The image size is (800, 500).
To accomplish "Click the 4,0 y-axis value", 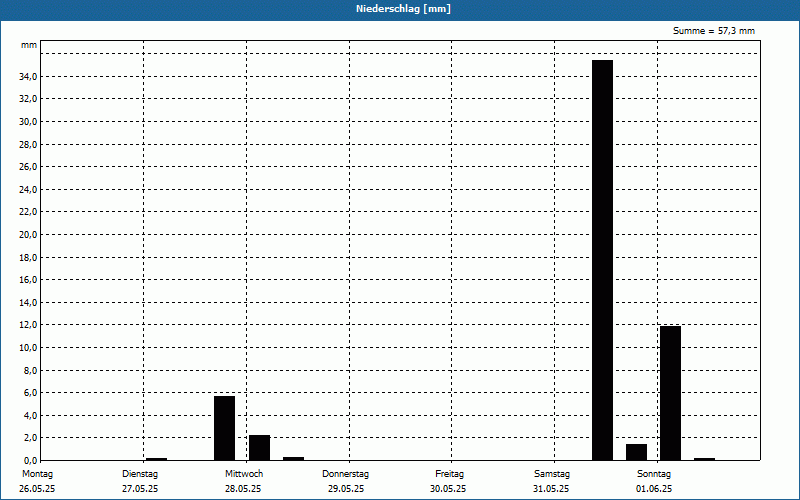I will (31, 415).
